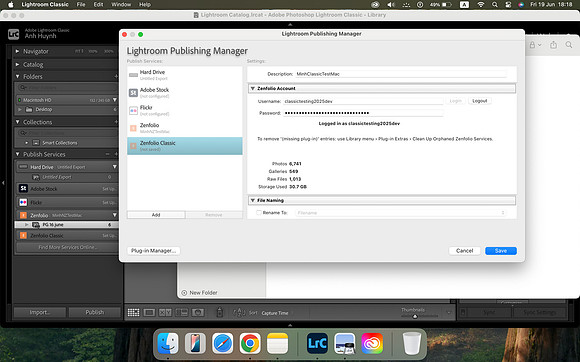Image resolution: width=580 pixels, height=362 pixels.
Task: Click the Publish button
Action: pos(95,312)
